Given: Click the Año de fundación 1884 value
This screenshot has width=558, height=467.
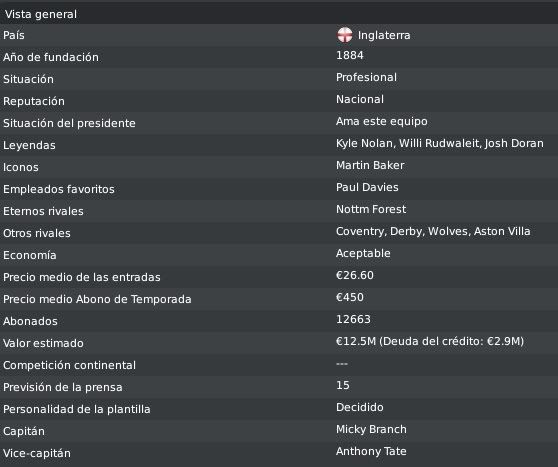Looking at the screenshot, I should [x=350, y=55].
